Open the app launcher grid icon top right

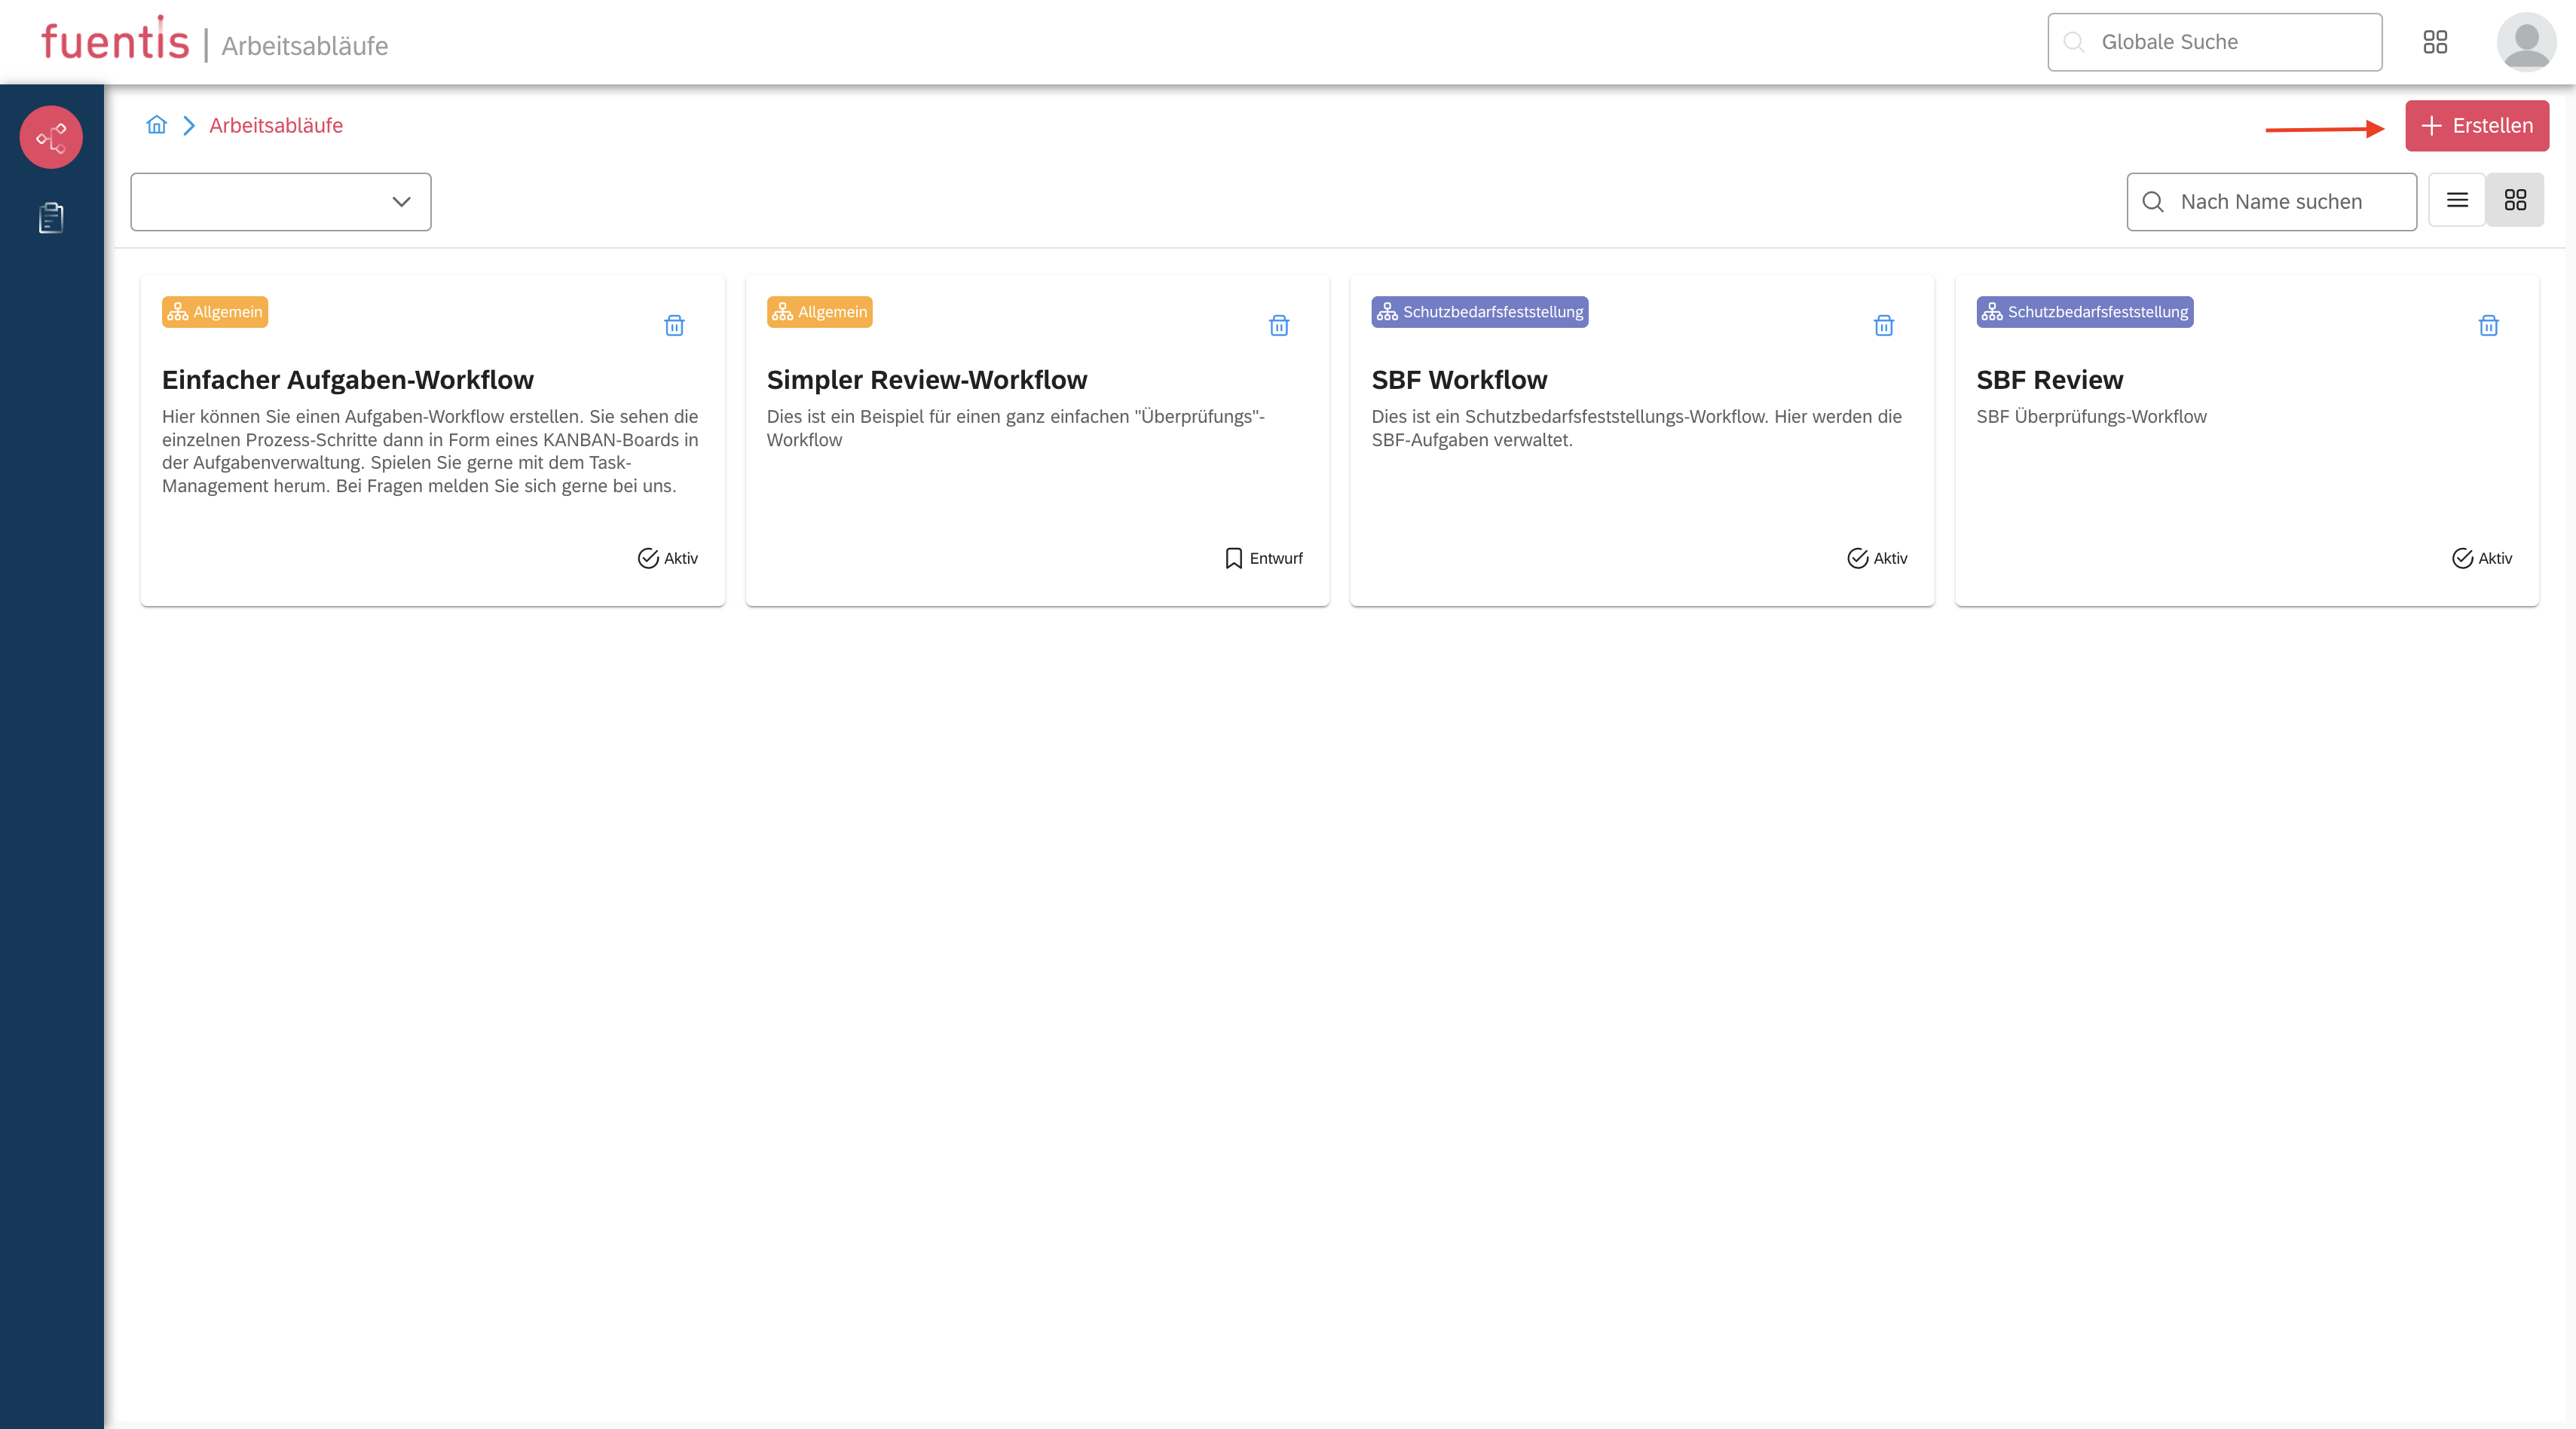(2436, 41)
